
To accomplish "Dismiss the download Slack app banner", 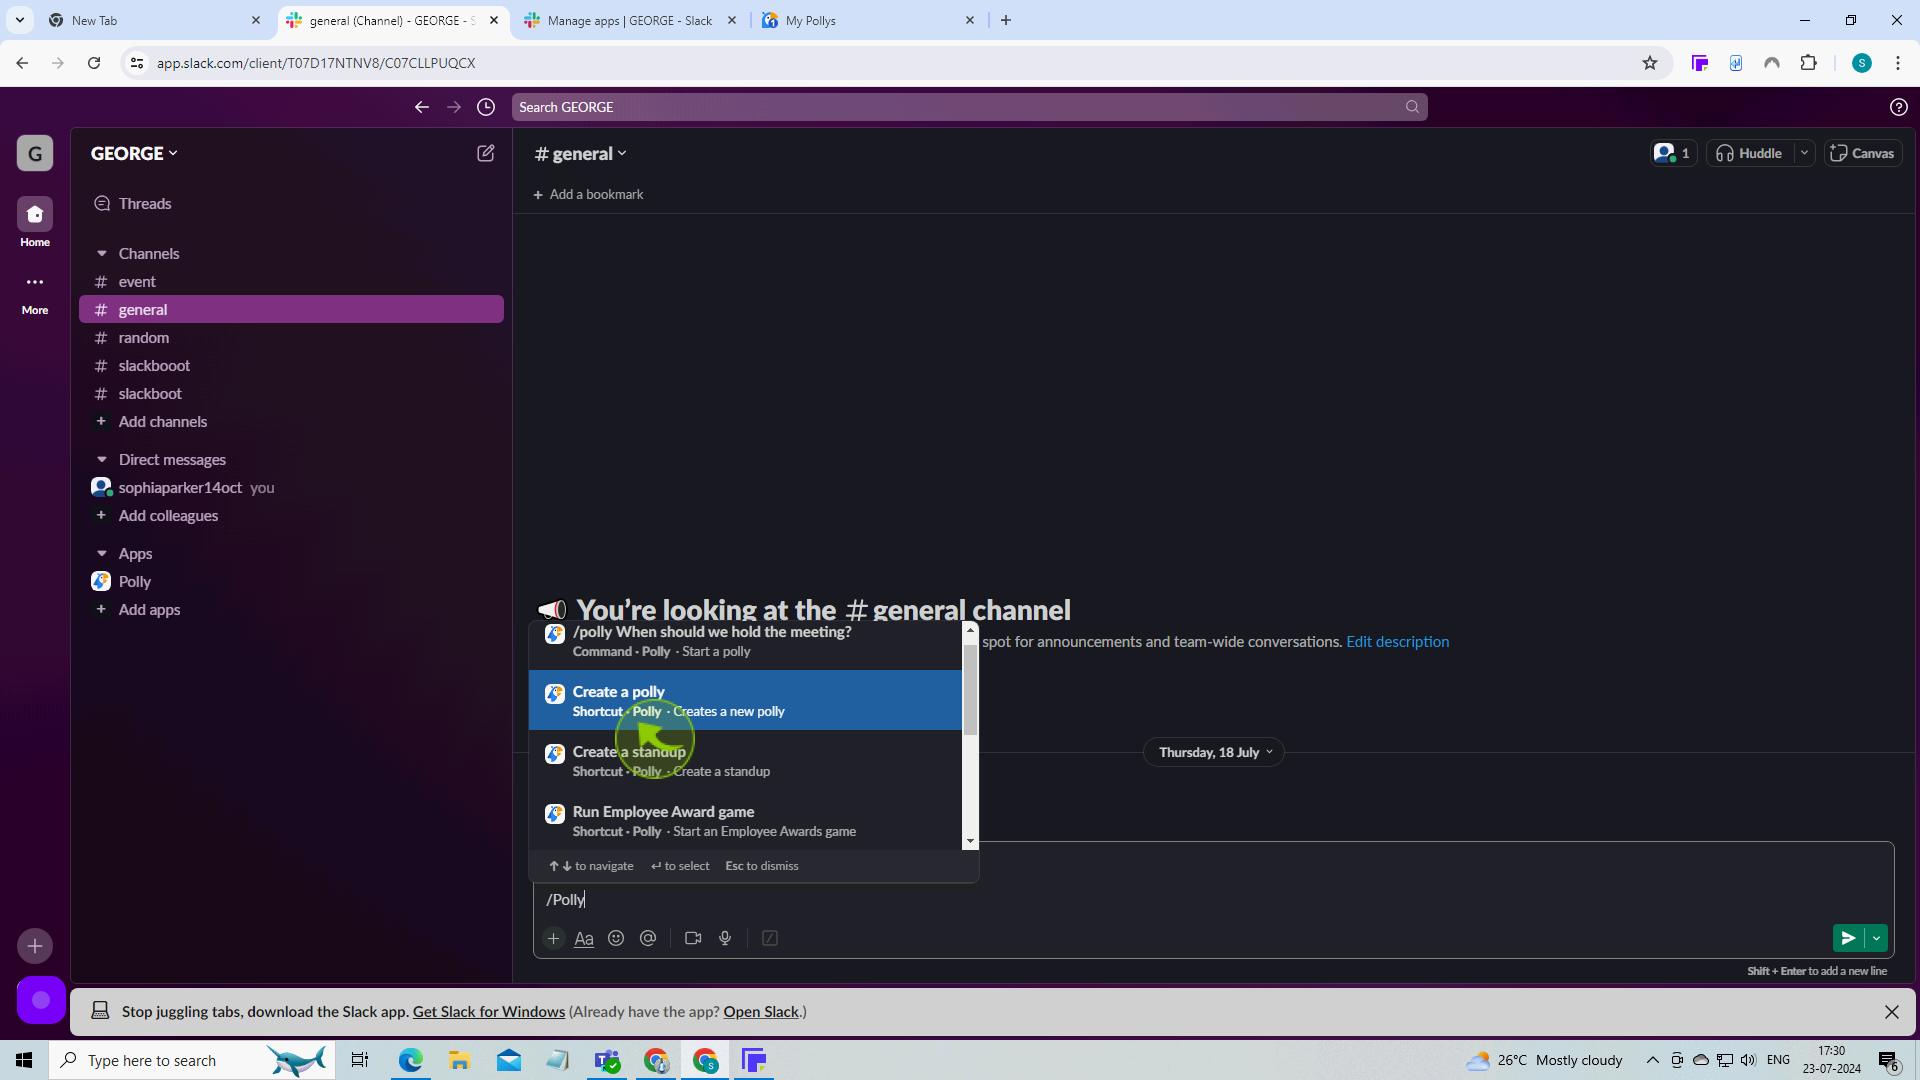I will (1892, 1012).
